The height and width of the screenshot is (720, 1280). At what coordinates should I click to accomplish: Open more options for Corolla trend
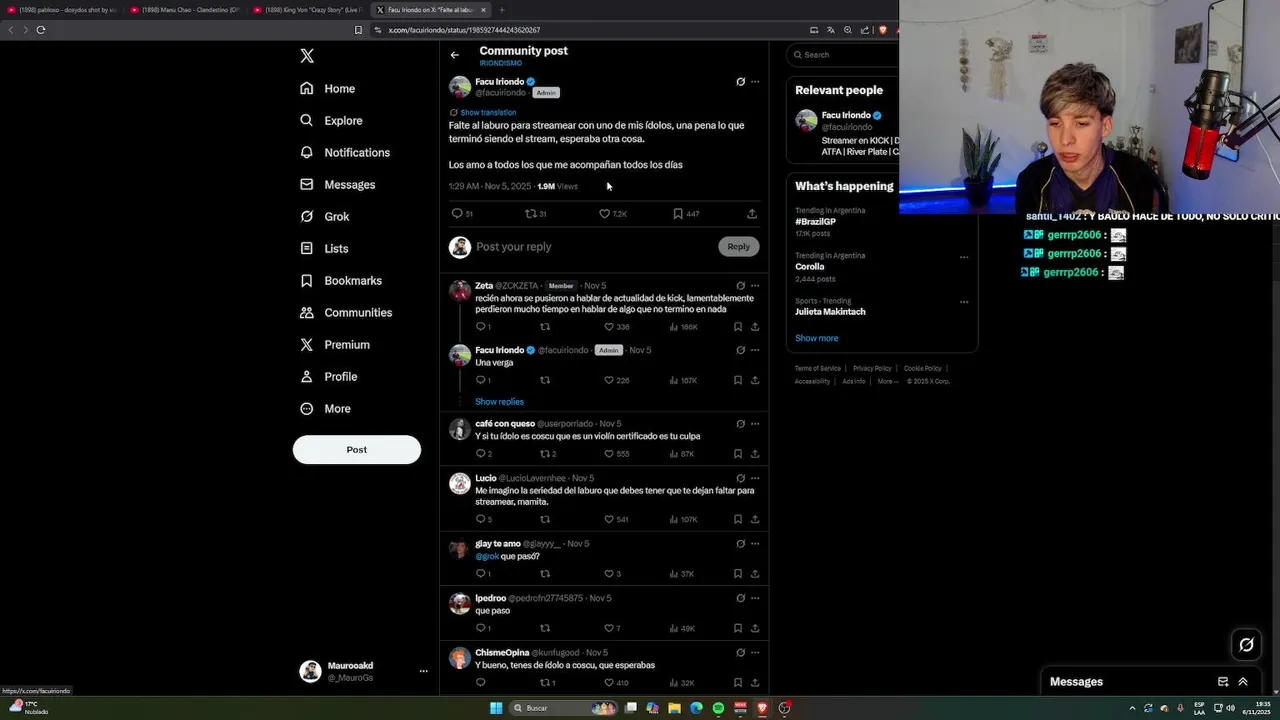coord(964,257)
